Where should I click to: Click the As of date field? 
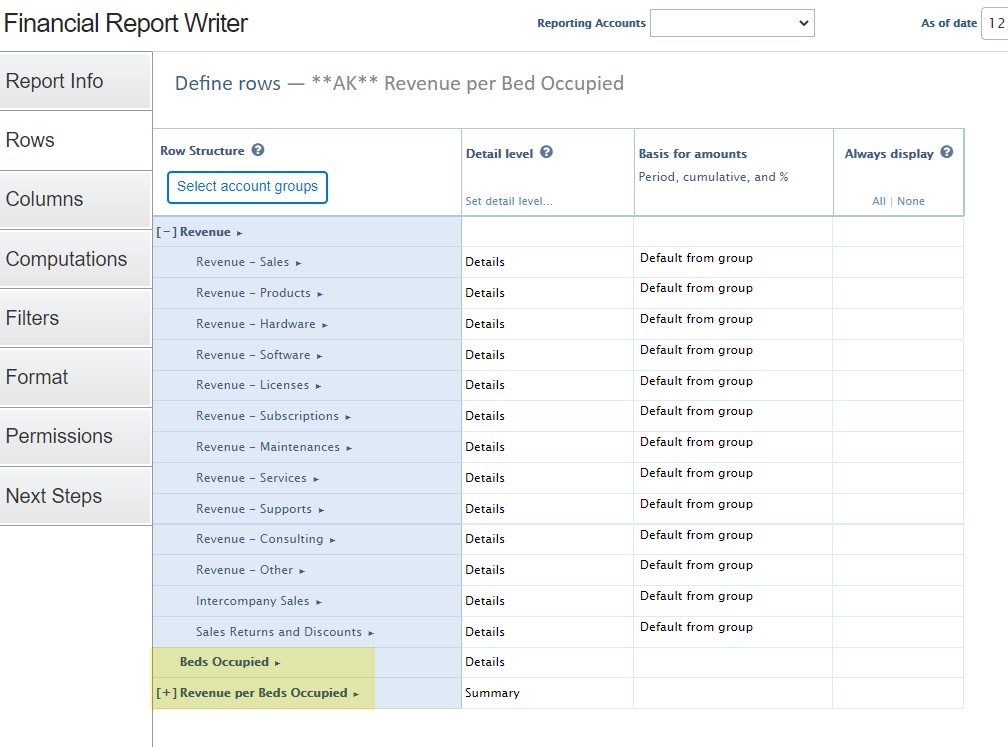(994, 23)
